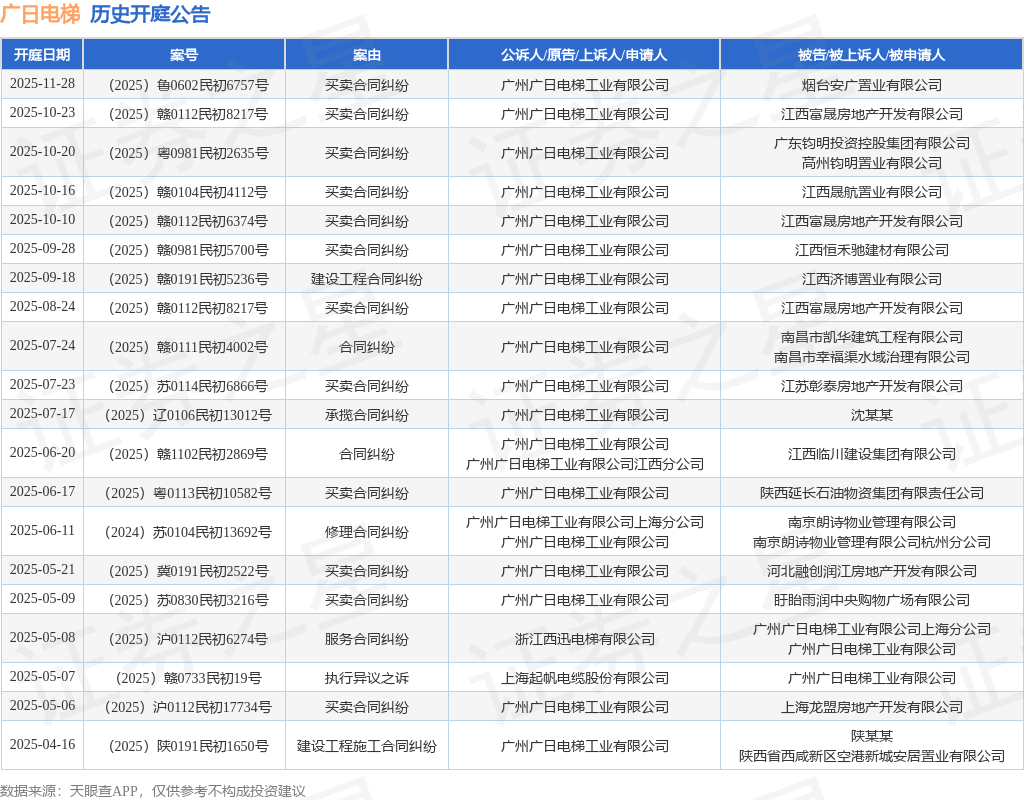The width and height of the screenshot is (1024, 800).
Task: Click defendant 江西济博置业有限公司
Action: (871, 279)
